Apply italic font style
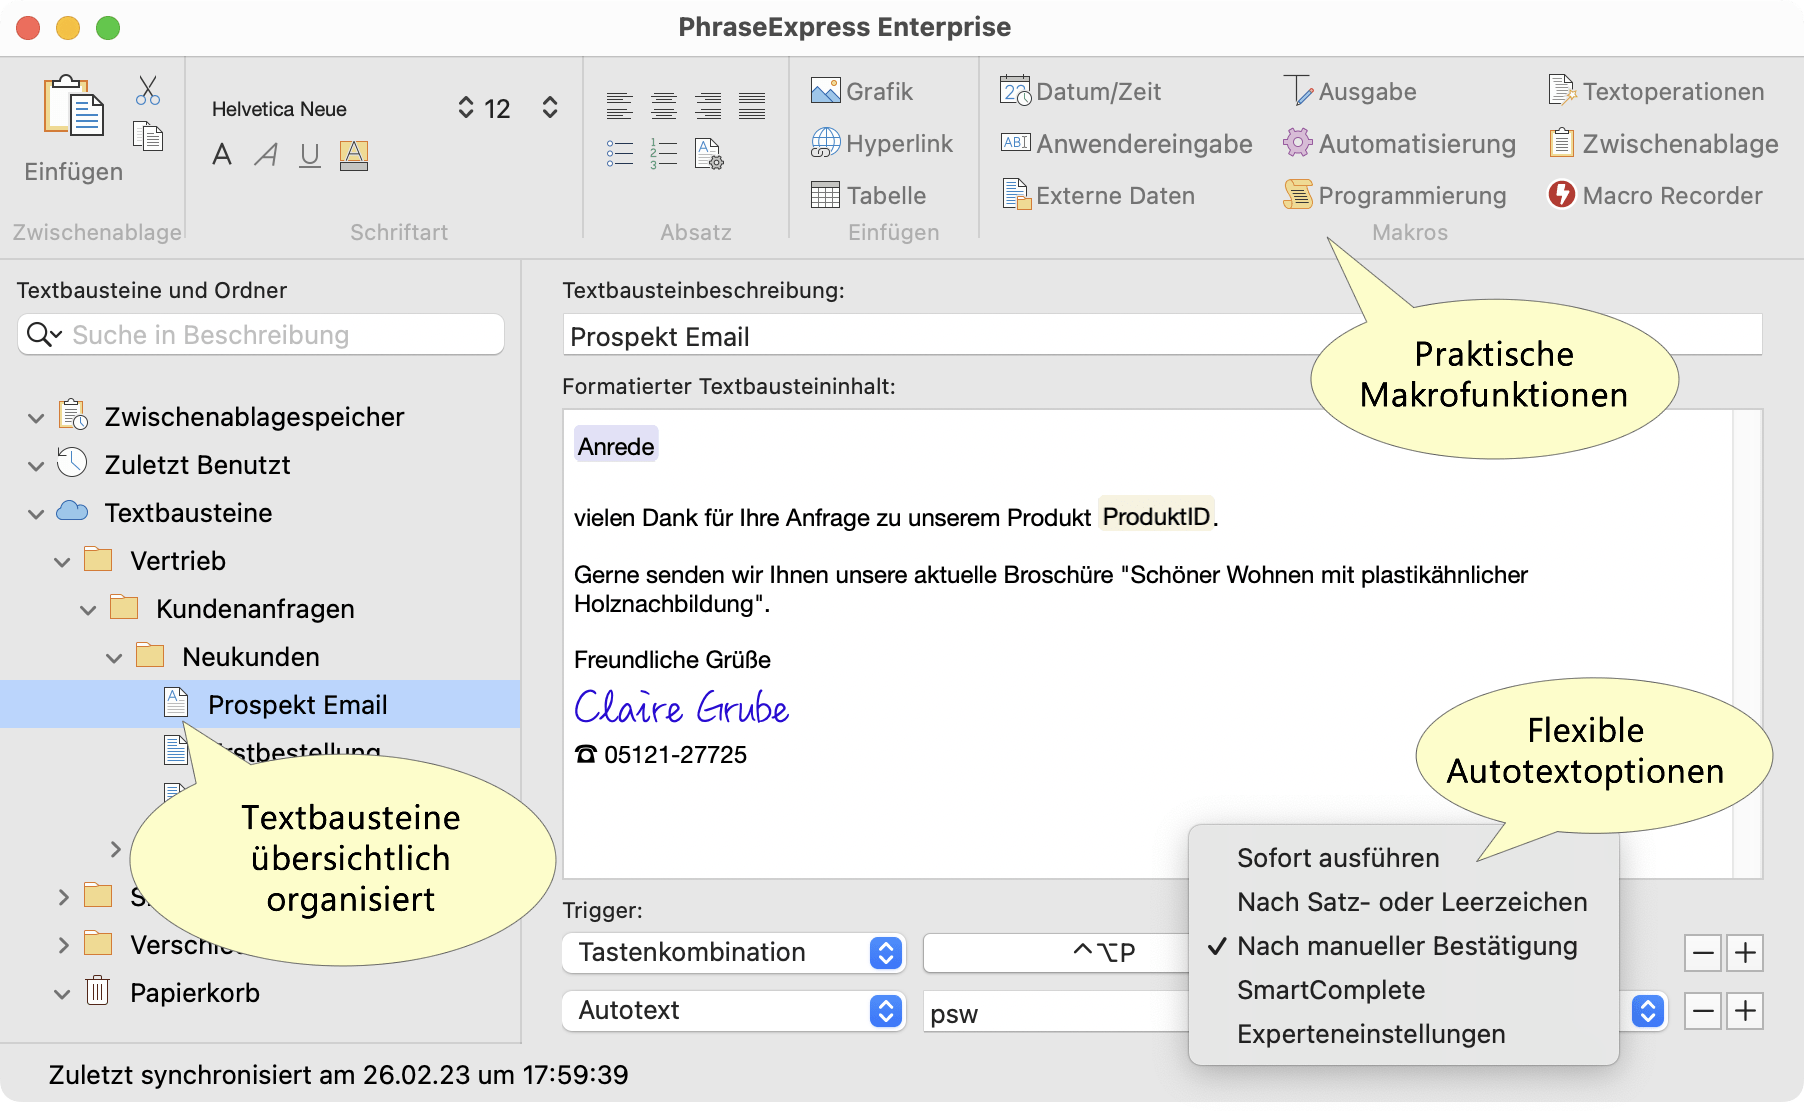Screen dimensions: 1804x1111 click(266, 155)
